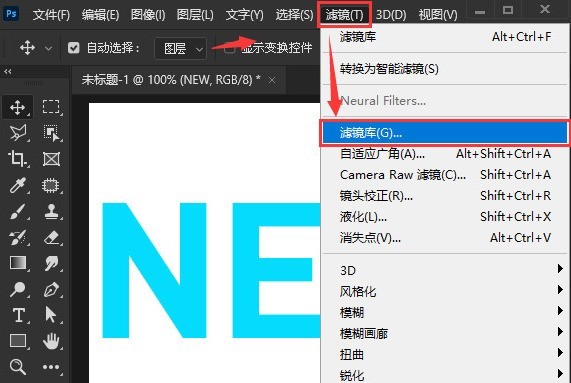Select the Eraser tool
571x383 pixels.
click(x=51, y=238)
